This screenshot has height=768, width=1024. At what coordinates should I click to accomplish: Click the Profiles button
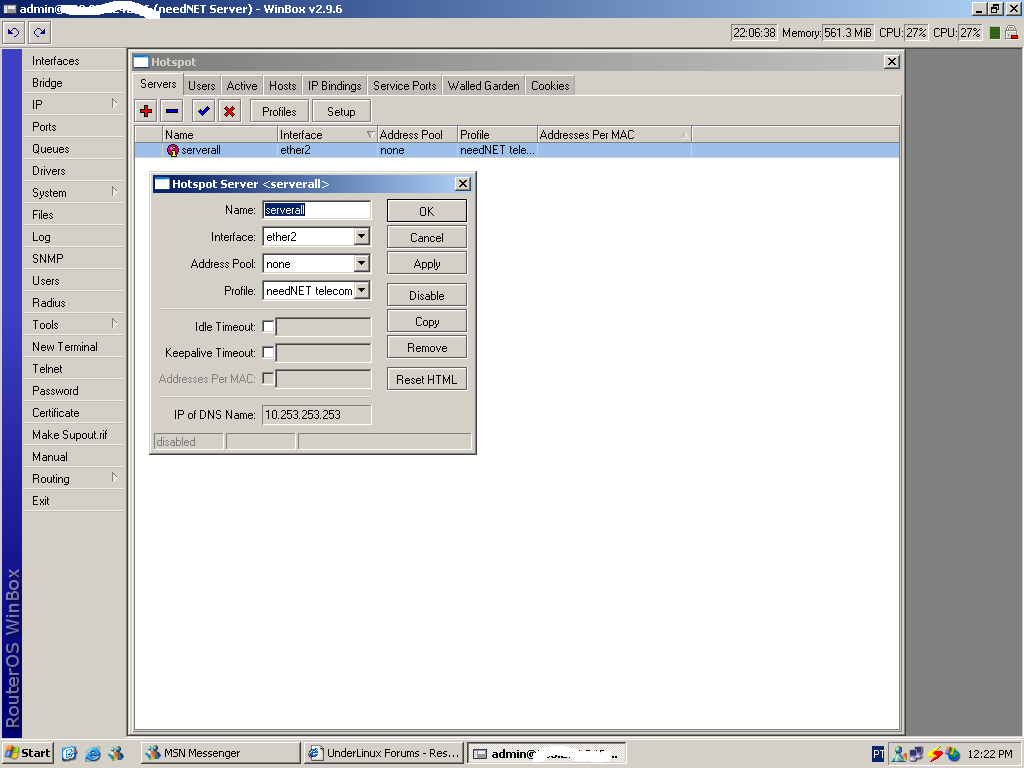(279, 112)
